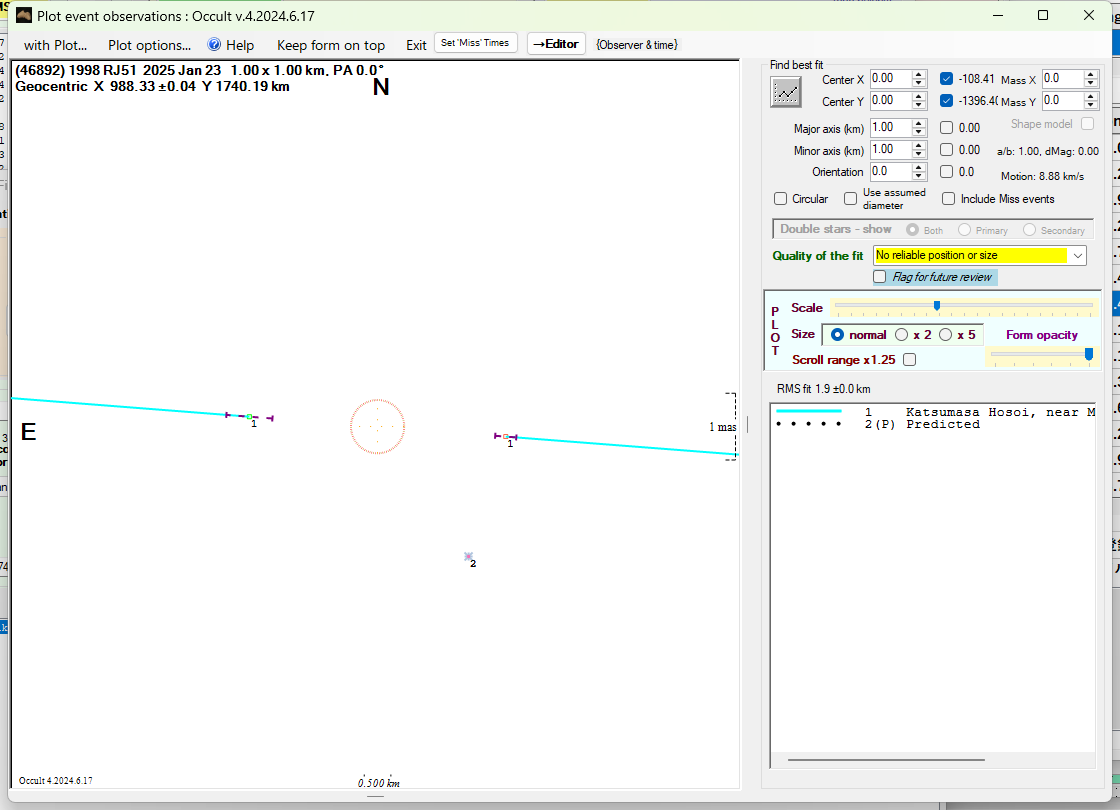Increase Major axis value with up arrow
The width and height of the screenshot is (1120, 810).
tap(919, 123)
